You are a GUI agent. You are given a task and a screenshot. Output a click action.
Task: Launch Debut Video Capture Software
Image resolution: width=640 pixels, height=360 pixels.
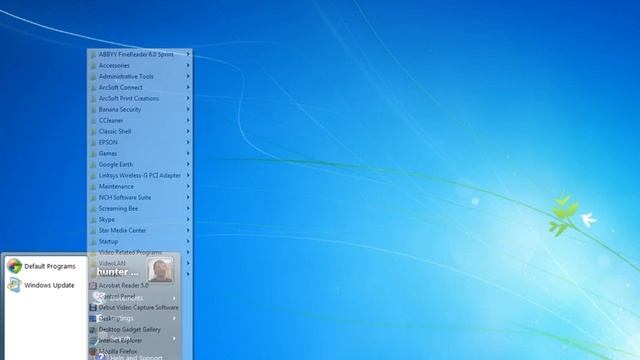135,307
